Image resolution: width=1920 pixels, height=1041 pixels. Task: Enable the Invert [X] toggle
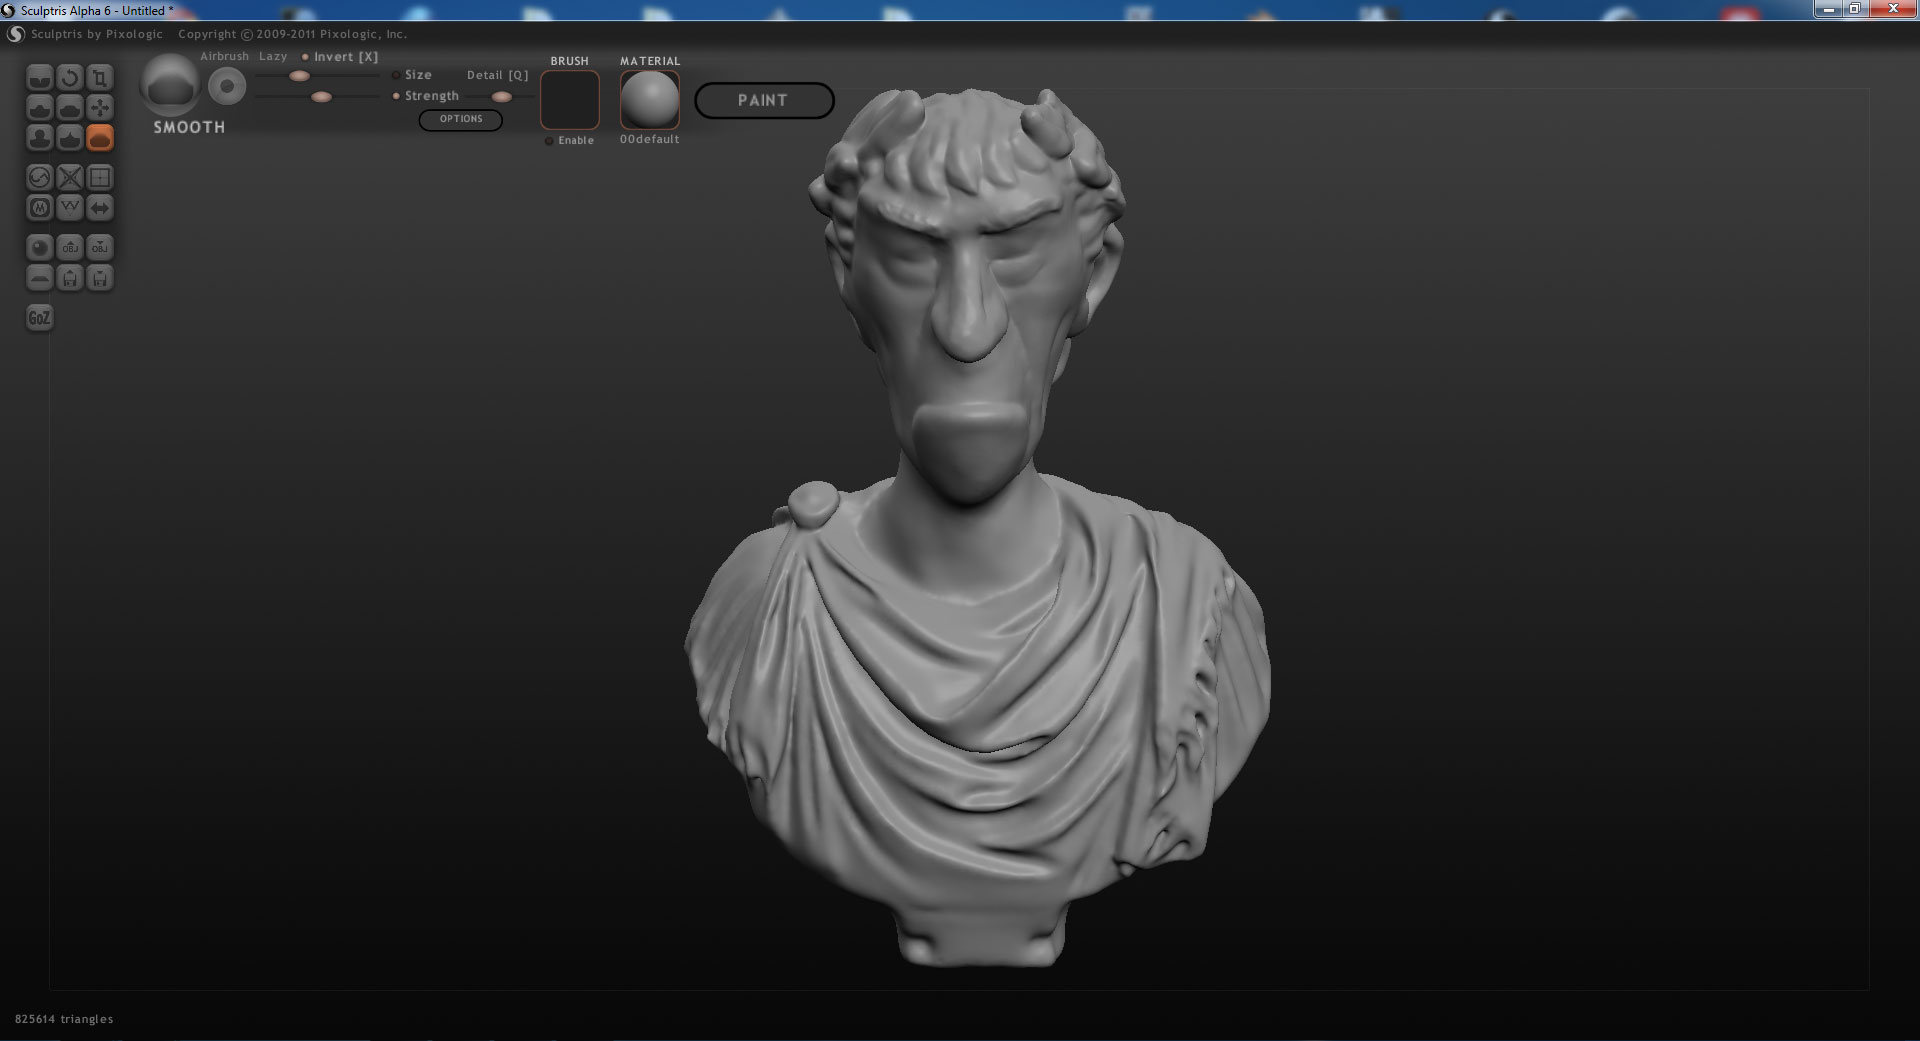(308, 57)
